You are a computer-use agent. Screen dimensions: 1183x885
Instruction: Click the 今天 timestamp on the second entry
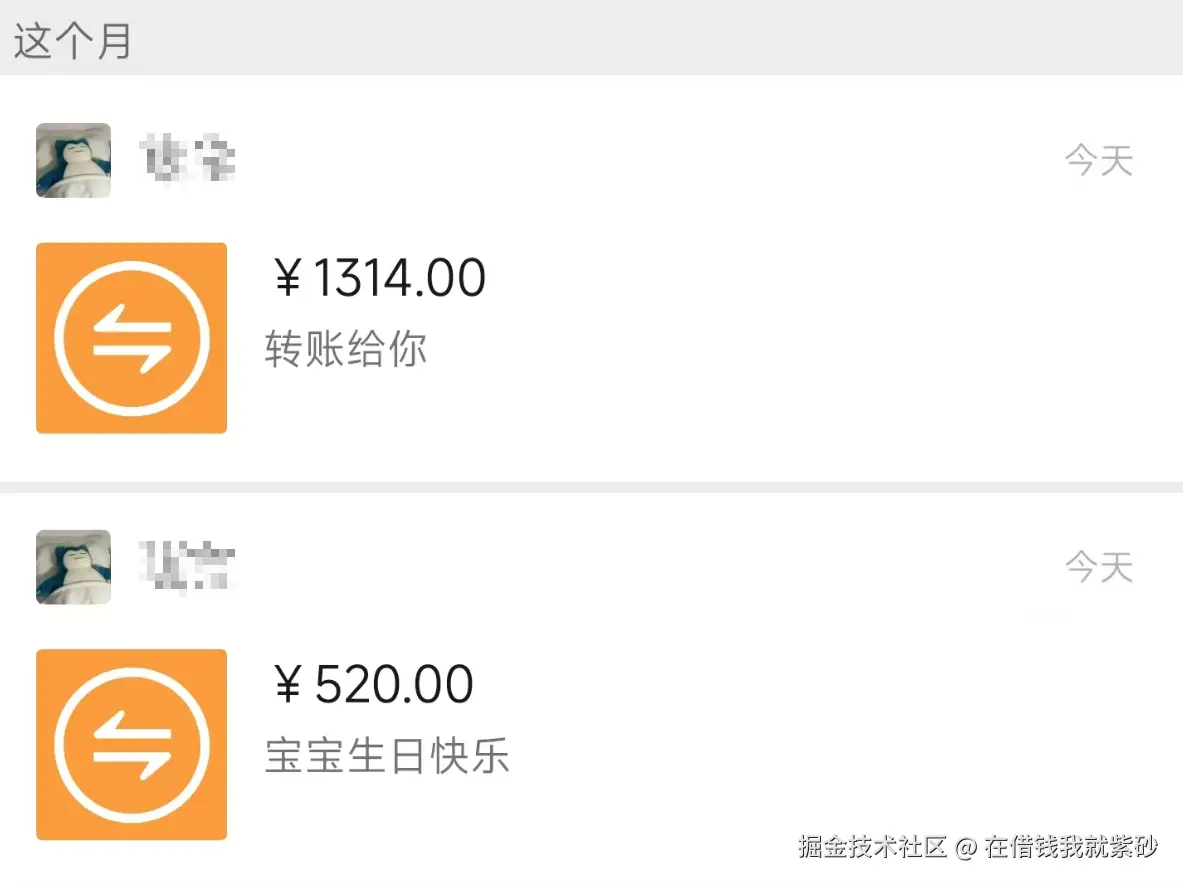[1098, 567]
